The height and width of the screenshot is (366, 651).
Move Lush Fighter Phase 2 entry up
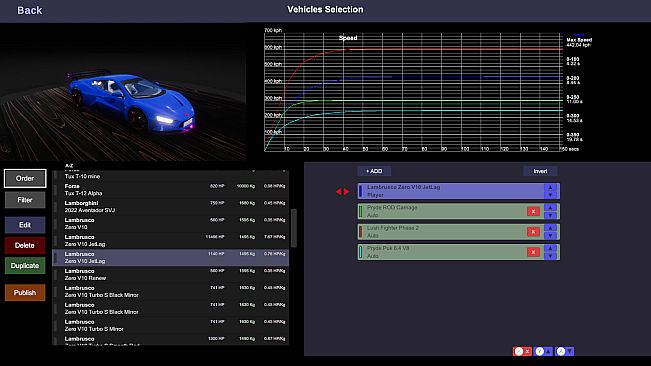point(551,228)
